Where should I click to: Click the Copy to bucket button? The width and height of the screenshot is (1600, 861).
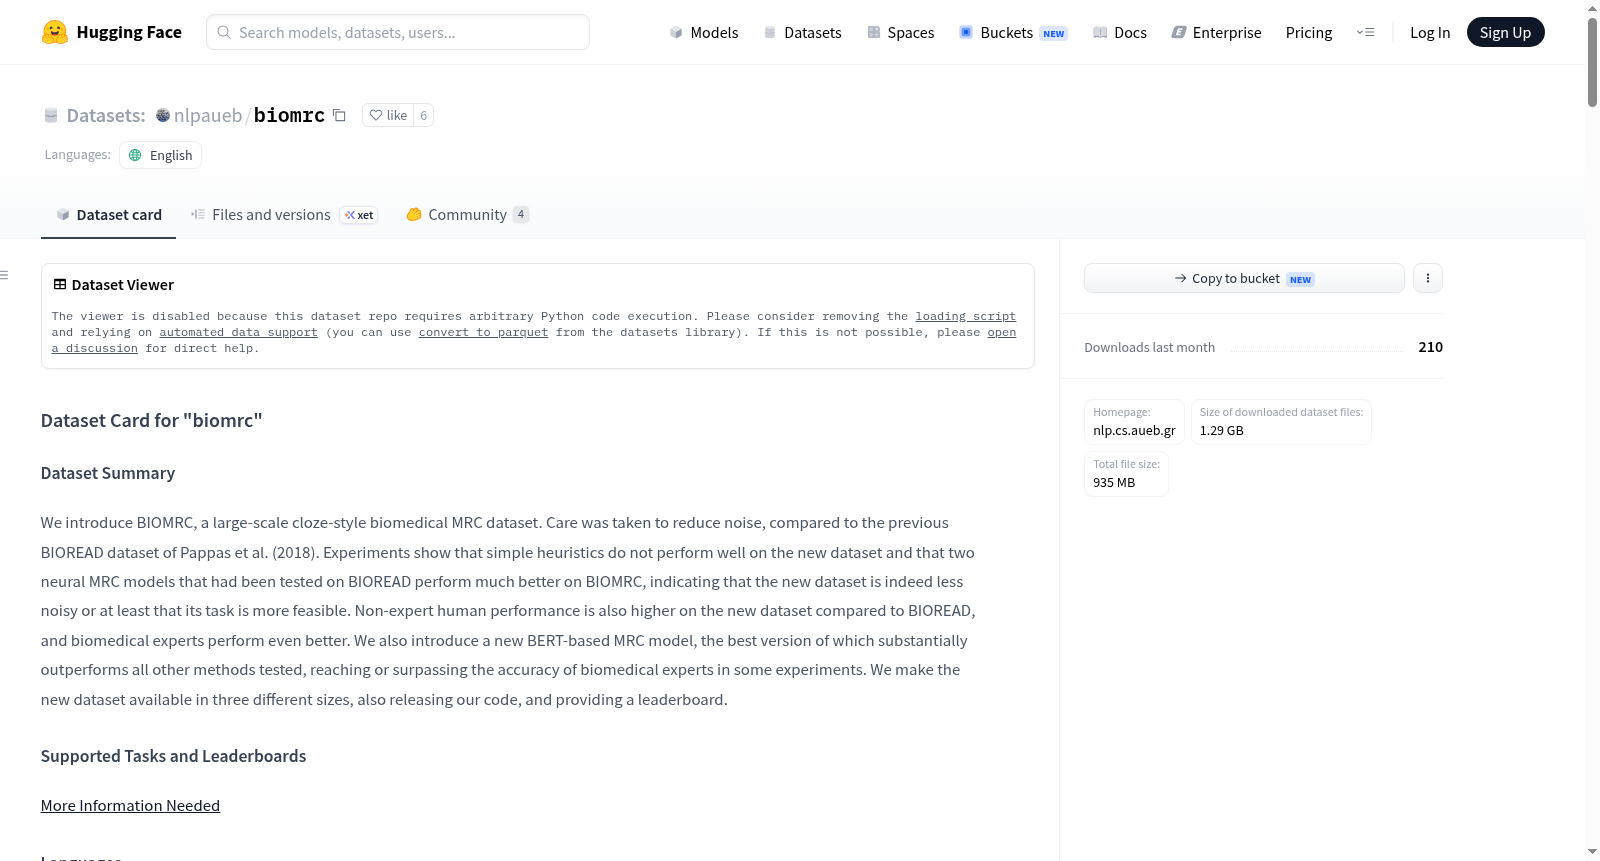tap(1244, 278)
